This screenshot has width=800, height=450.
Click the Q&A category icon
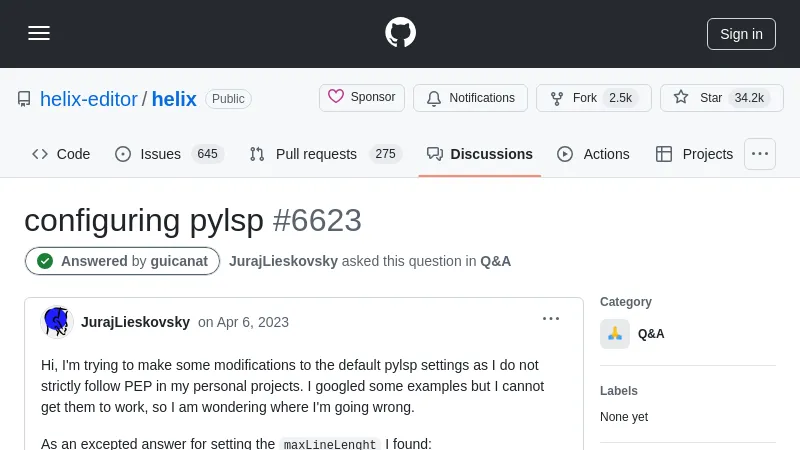point(615,334)
